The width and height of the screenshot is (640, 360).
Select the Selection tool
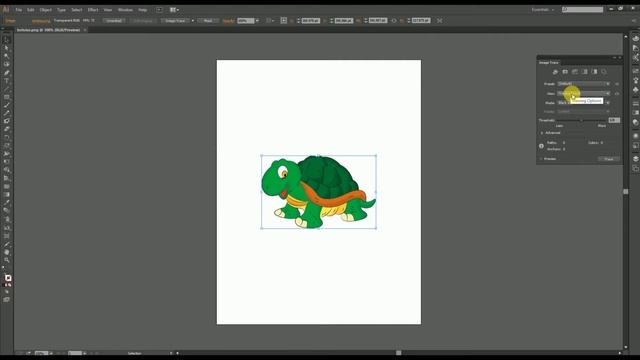coord(7,40)
